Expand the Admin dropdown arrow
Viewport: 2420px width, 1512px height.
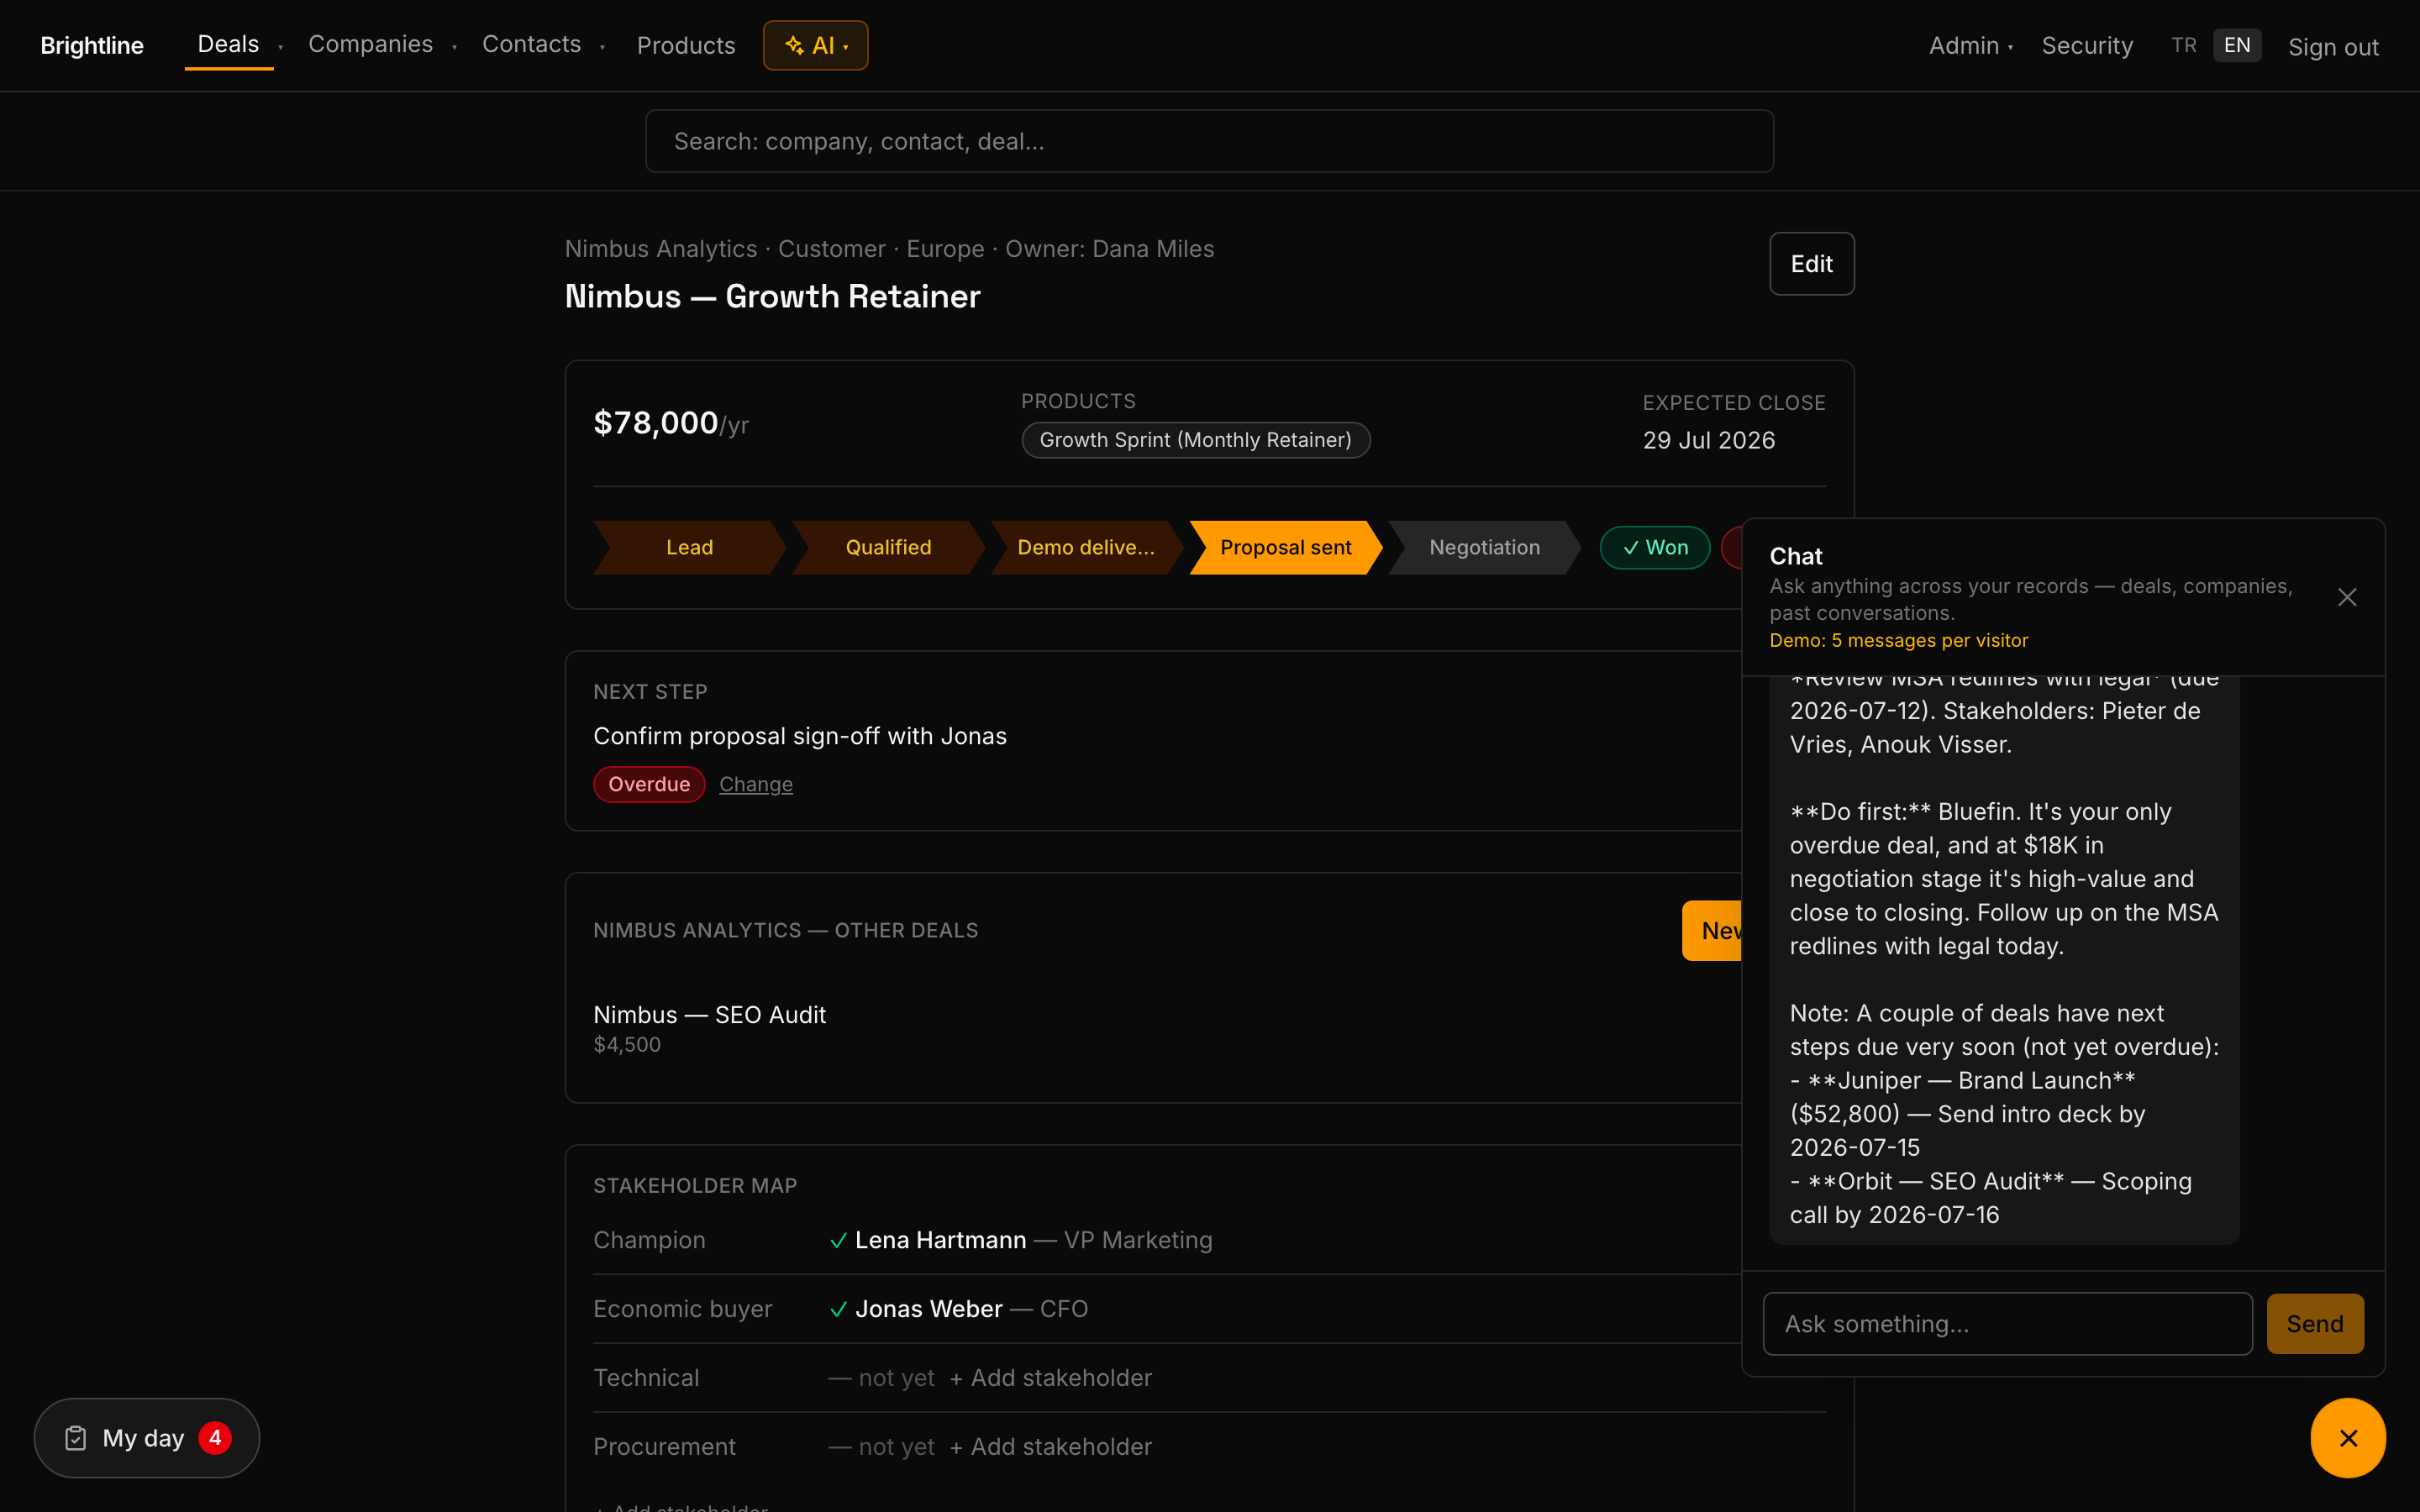click(2010, 47)
